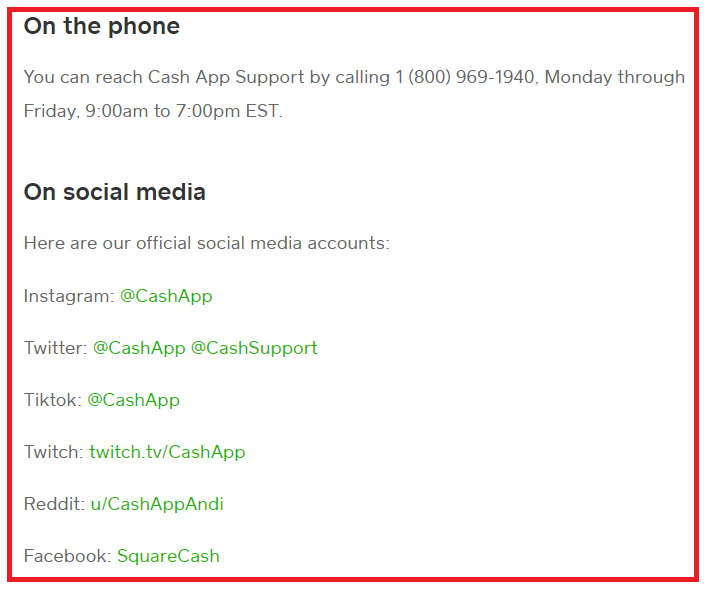Open the Twitter @CashApp link
The height and width of the screenshot is (596, 713).
139,348
